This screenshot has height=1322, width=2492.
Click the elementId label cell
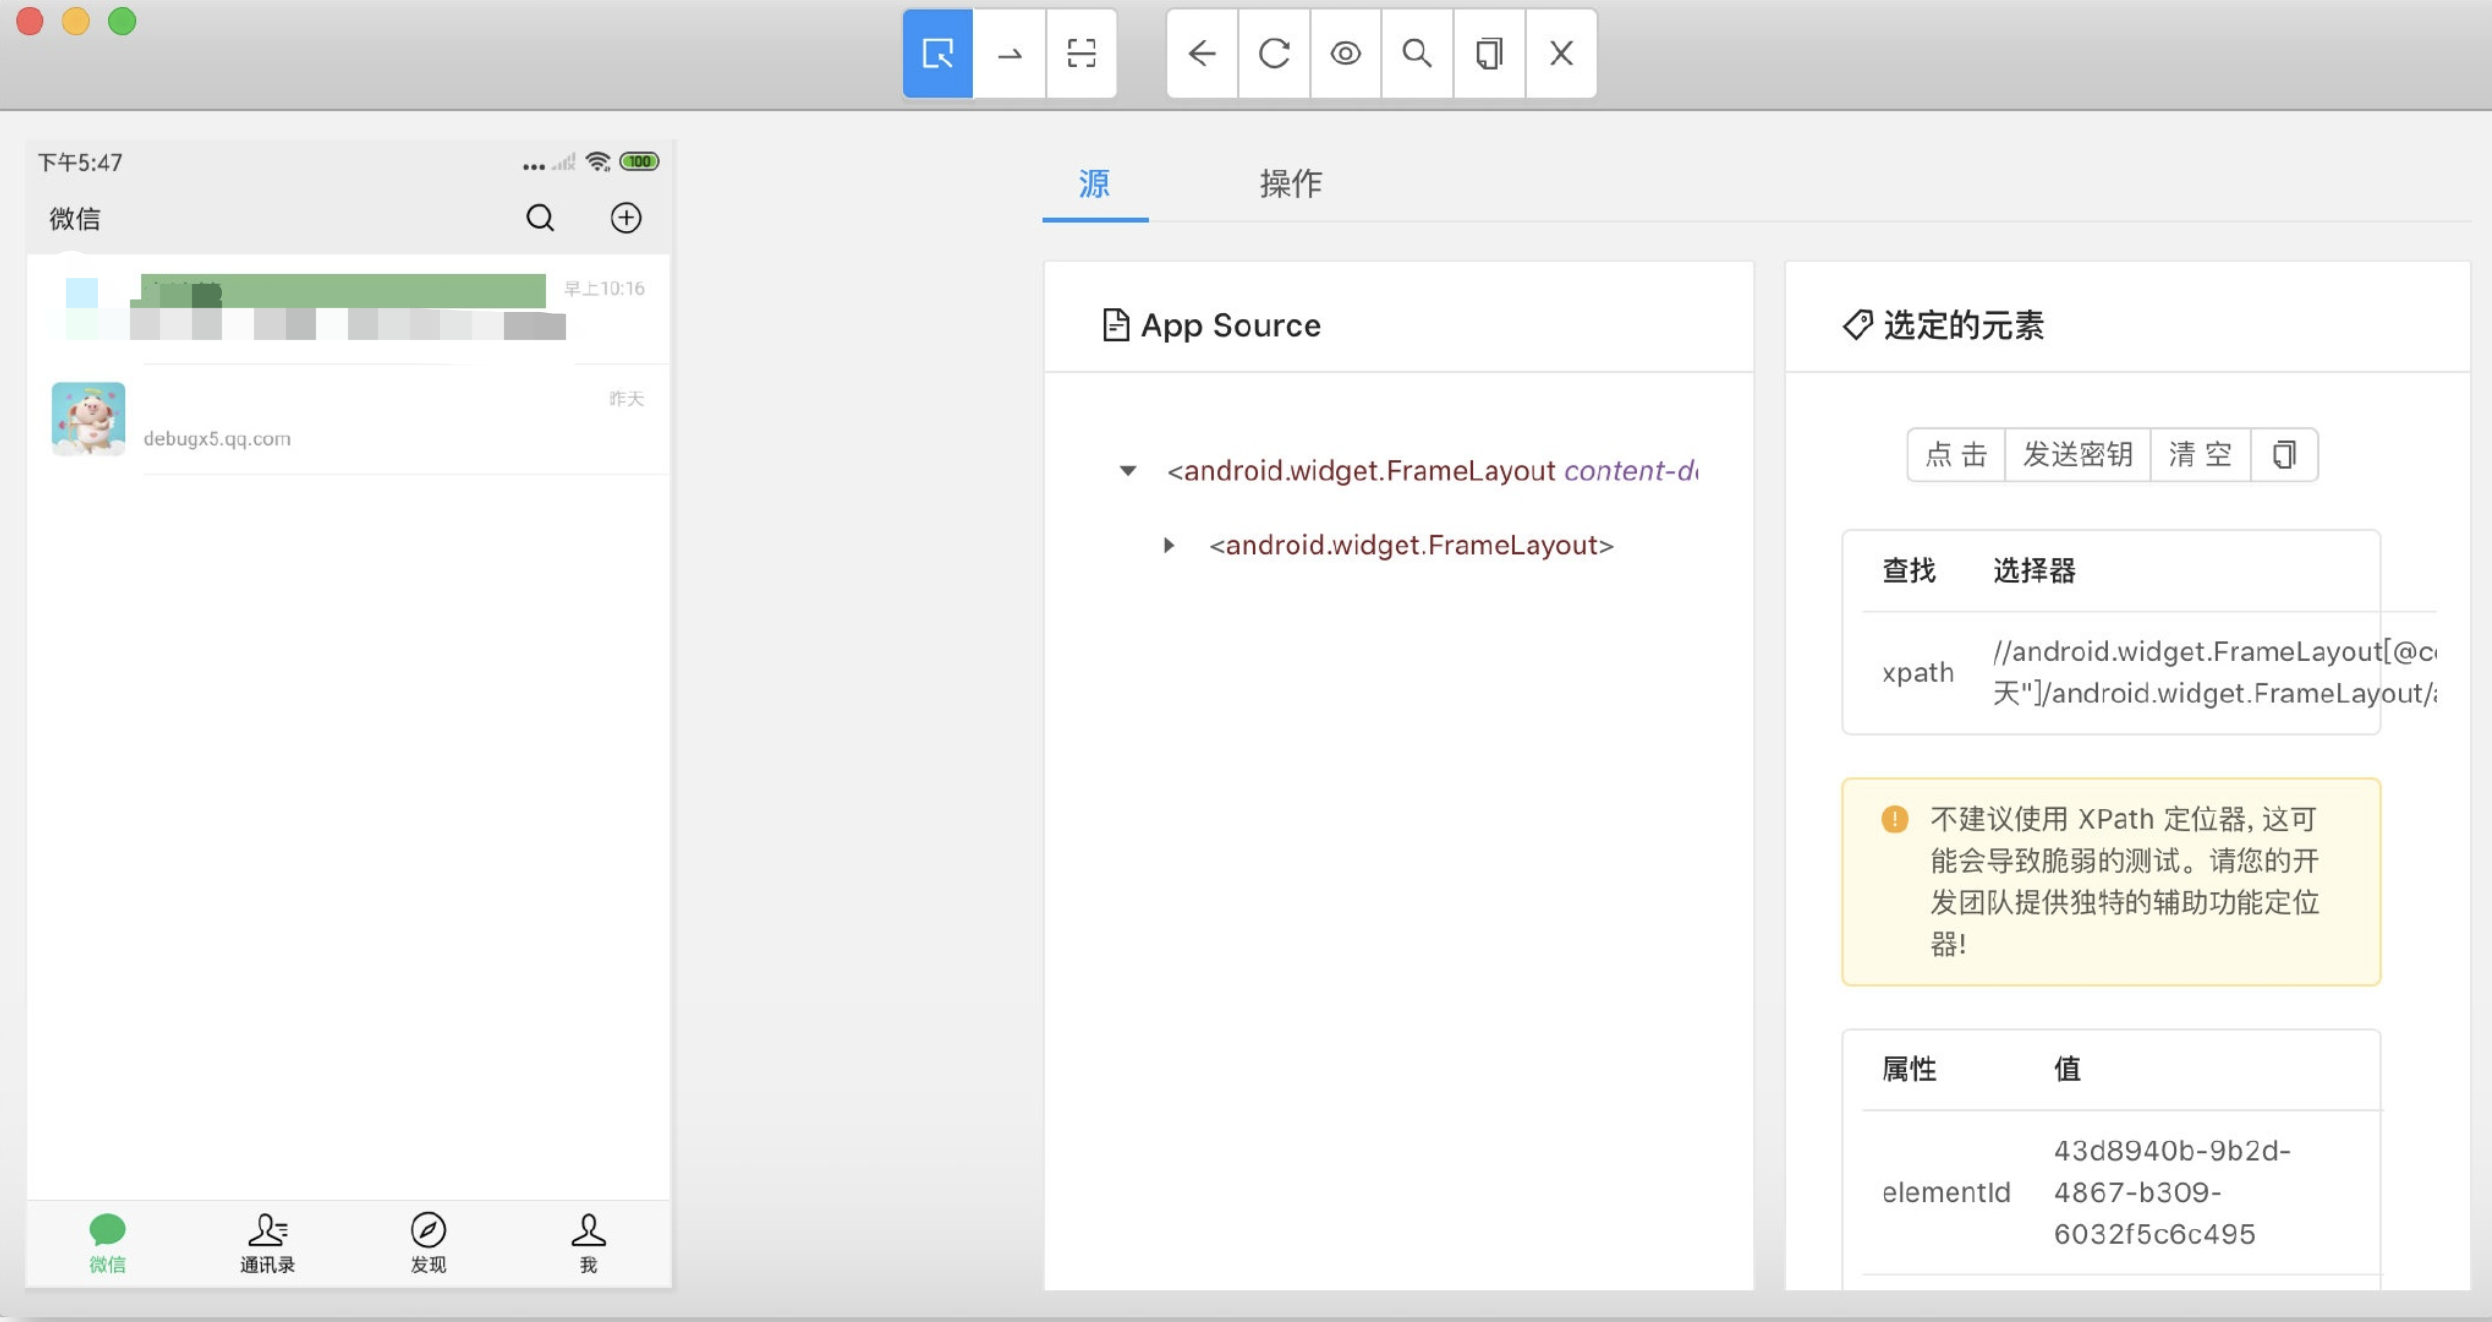(x=1945, y=1192)
